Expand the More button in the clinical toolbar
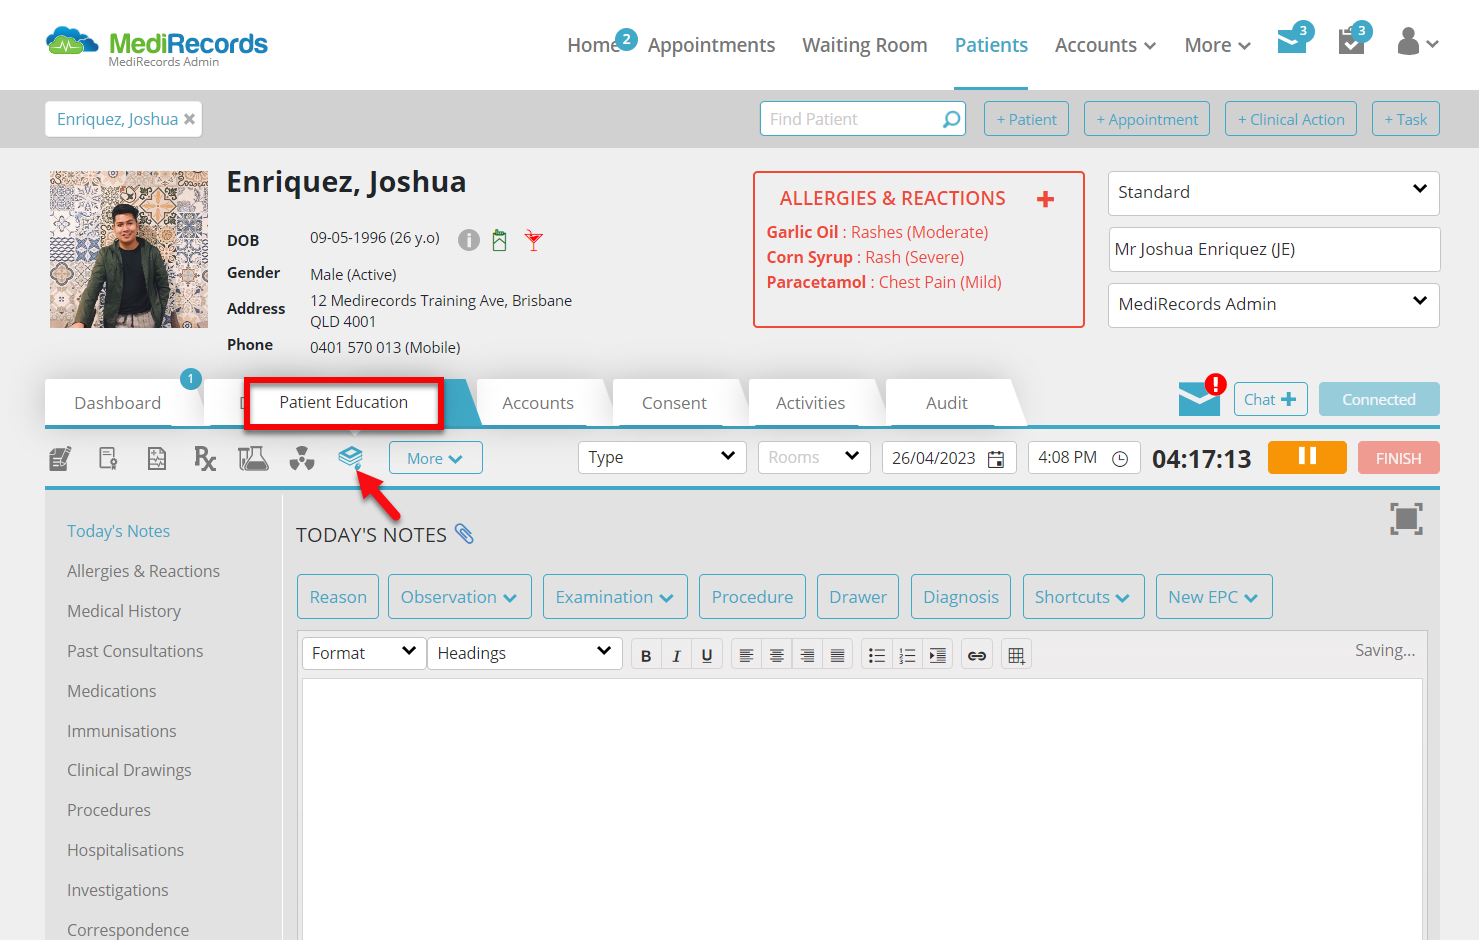 coord(436,458)
